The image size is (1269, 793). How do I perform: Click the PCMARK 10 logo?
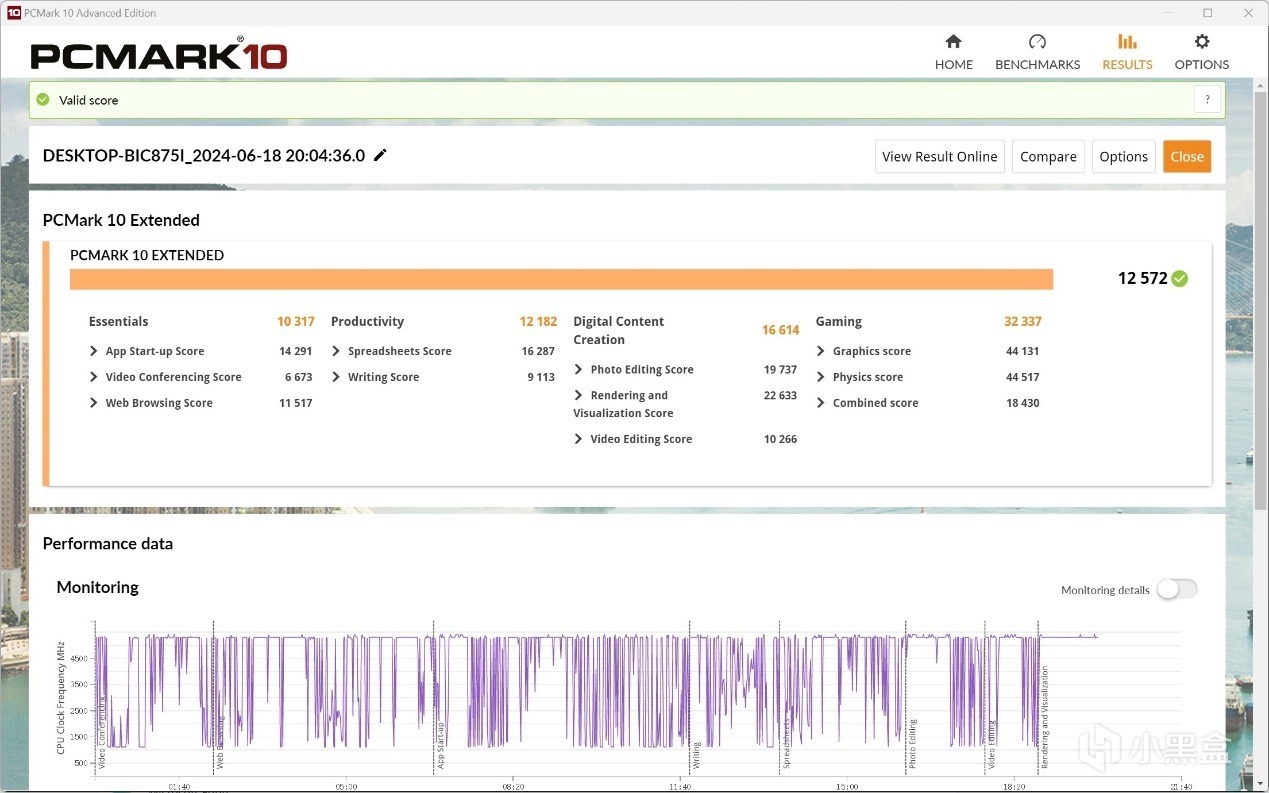(x=159, y=55)
